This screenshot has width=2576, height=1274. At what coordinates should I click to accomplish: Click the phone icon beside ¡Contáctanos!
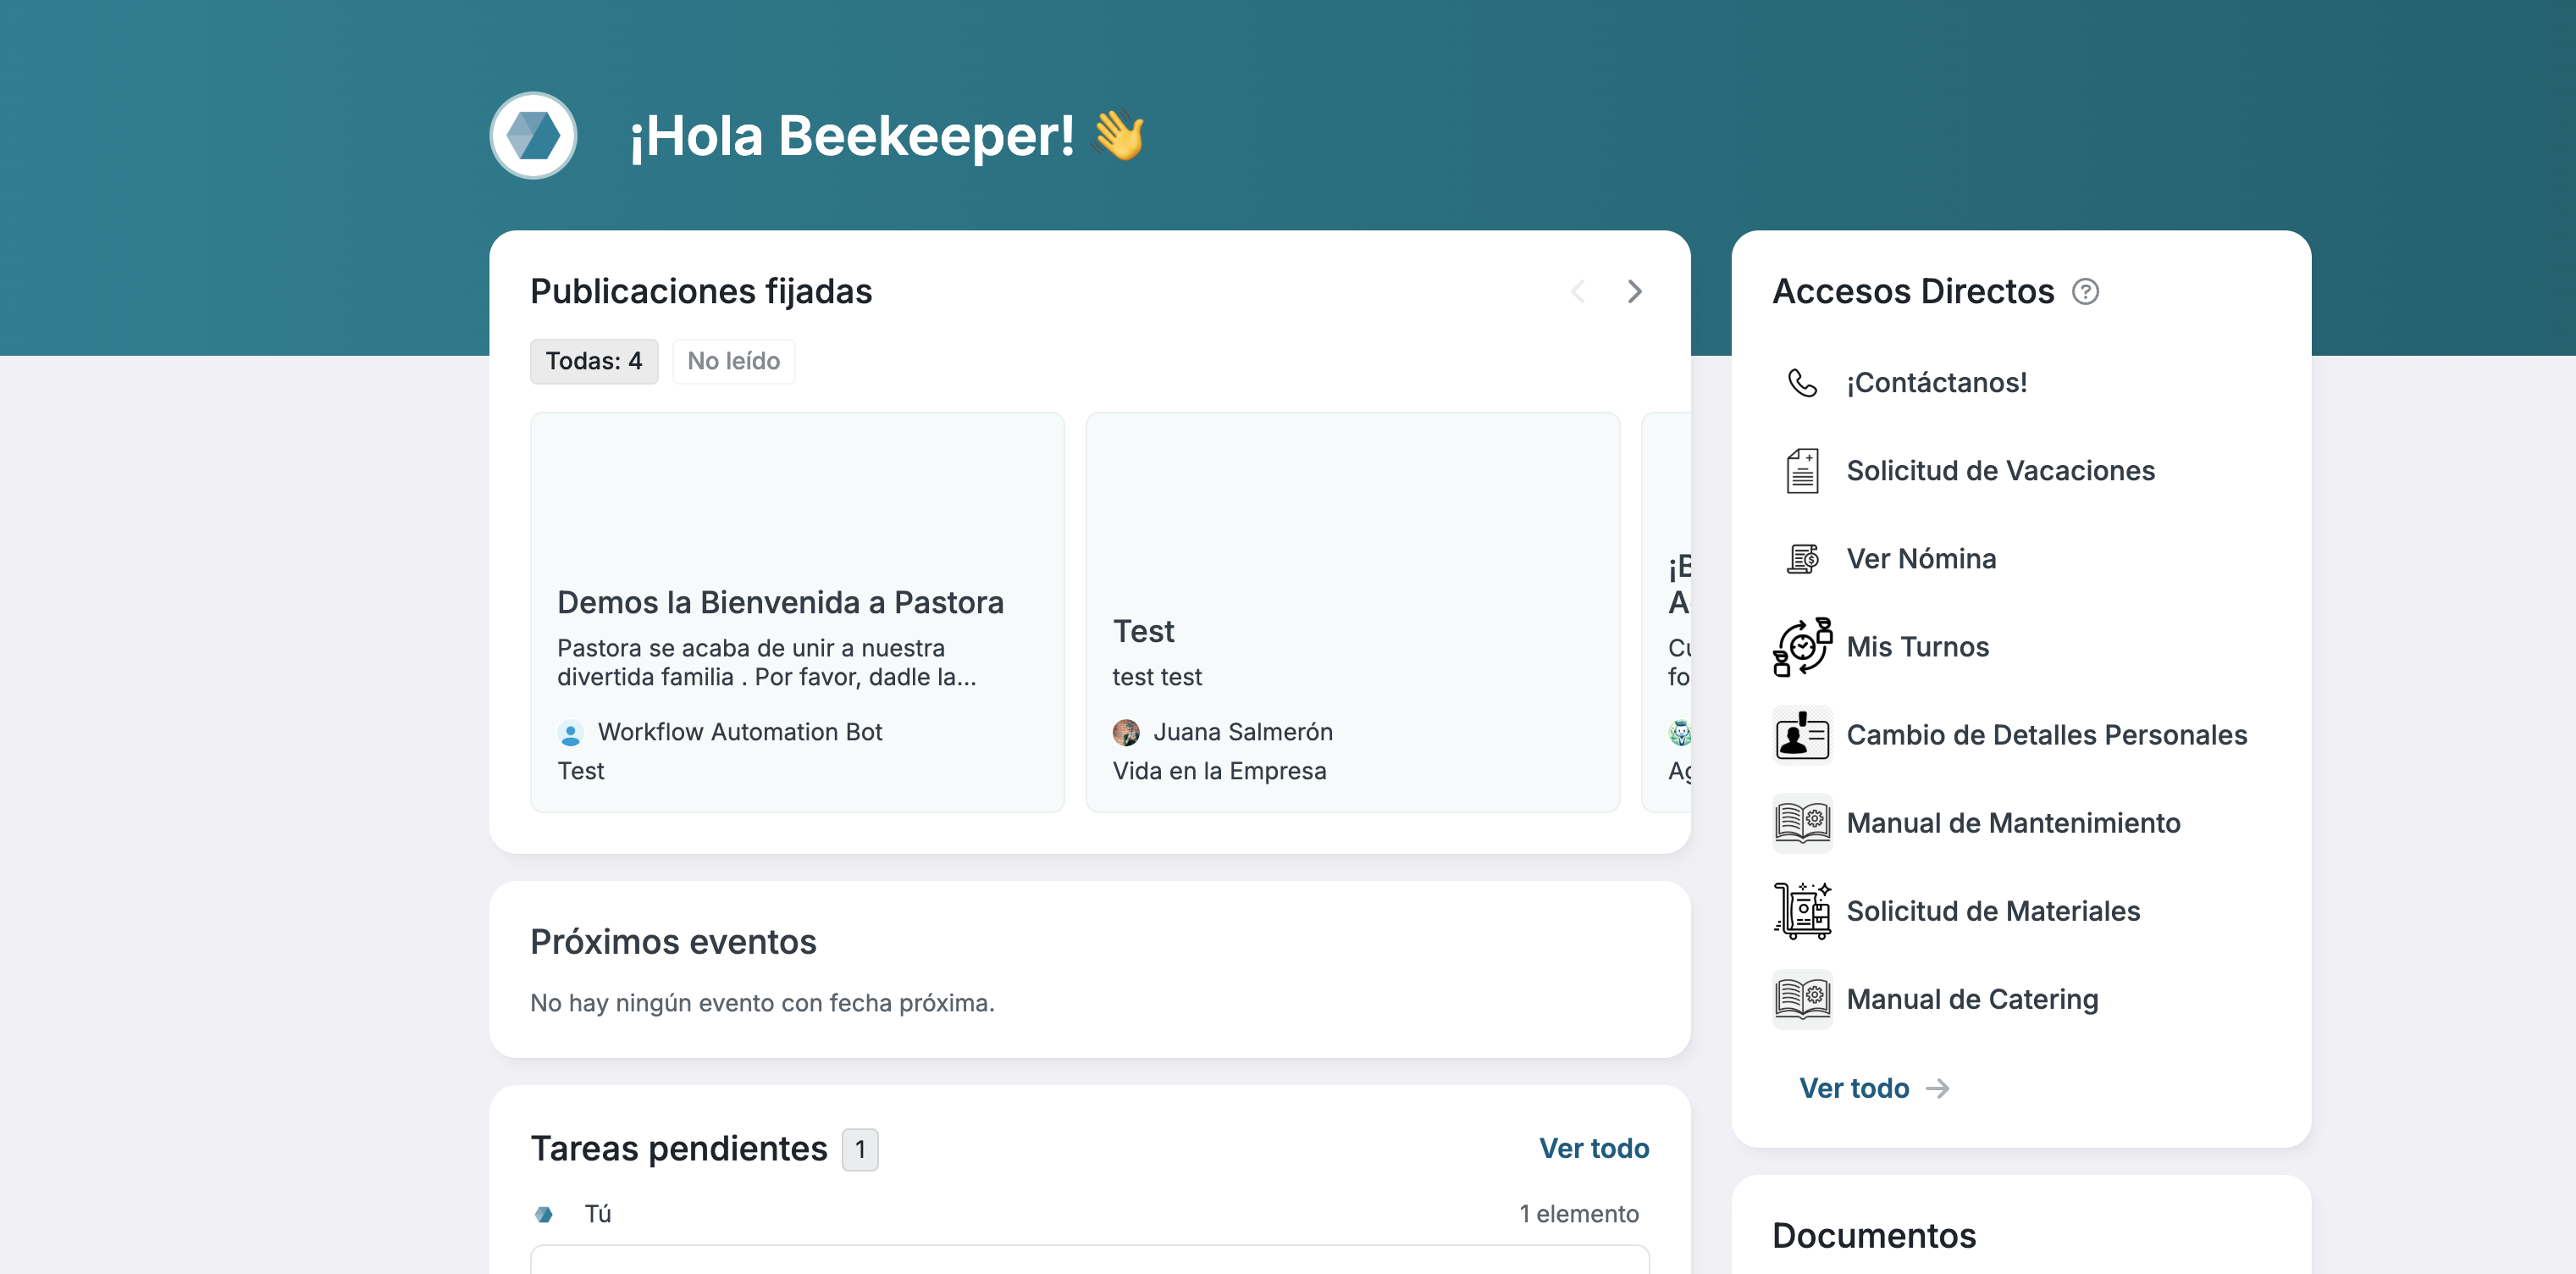click(x=1802, y=383)
